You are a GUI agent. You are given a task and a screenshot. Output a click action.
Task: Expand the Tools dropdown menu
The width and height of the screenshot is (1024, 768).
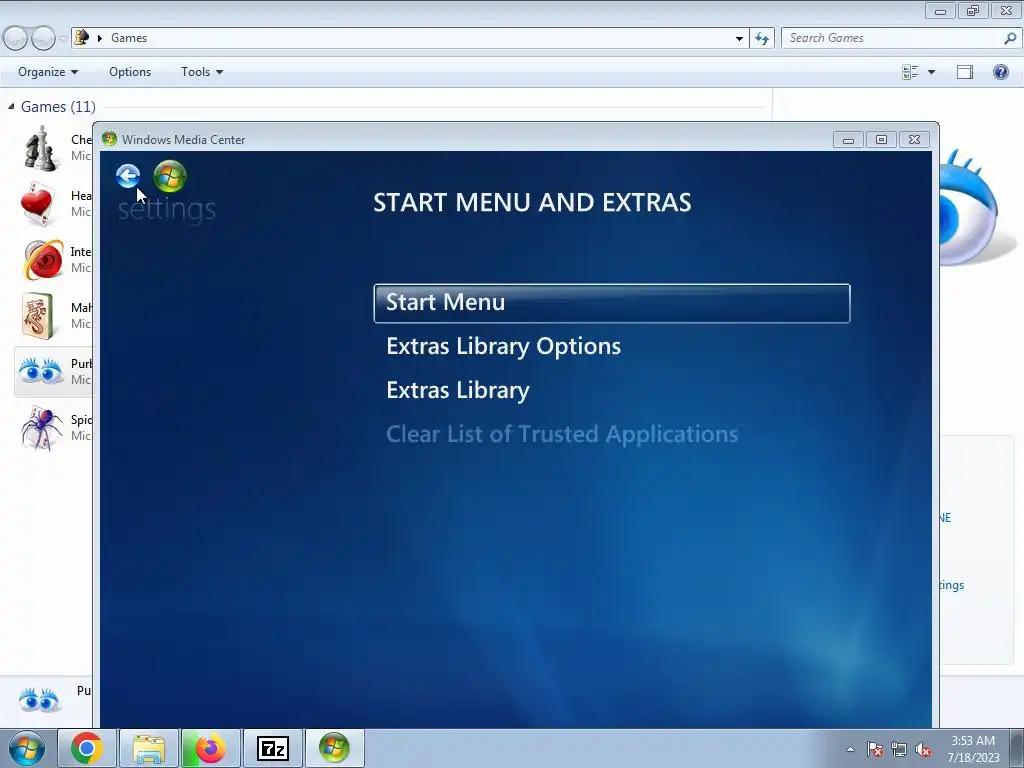[x=202, y=72]
